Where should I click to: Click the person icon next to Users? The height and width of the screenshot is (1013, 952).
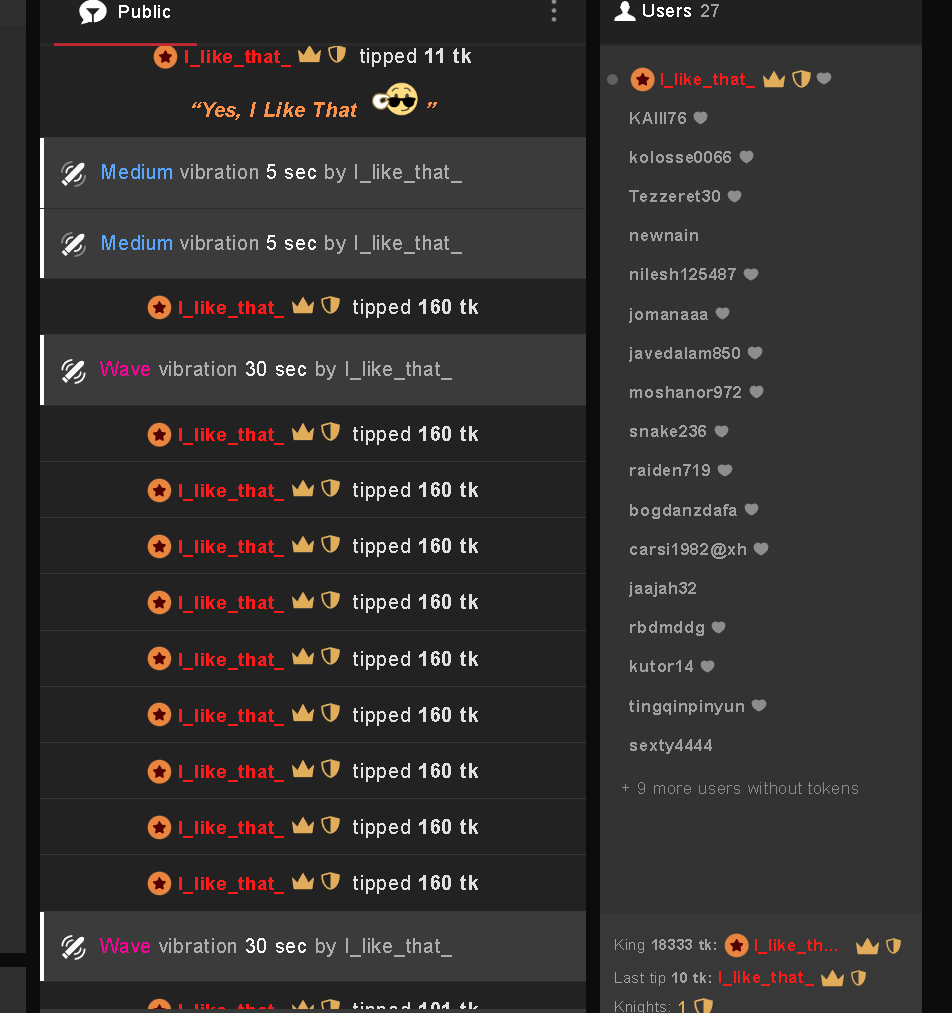click(x=625, y=12)
